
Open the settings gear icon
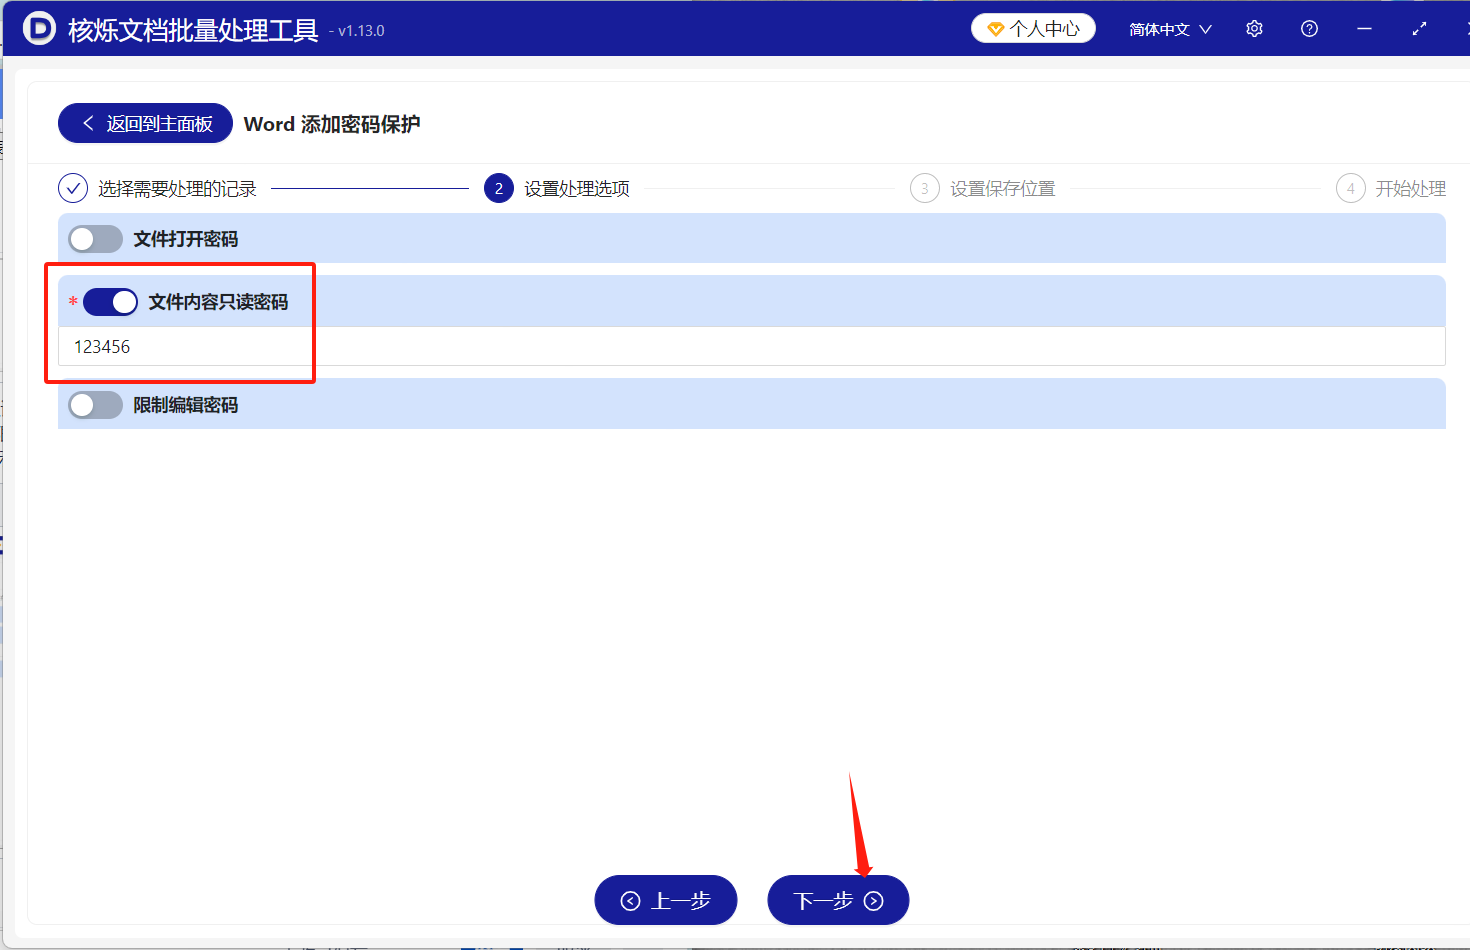(1254, 28)
